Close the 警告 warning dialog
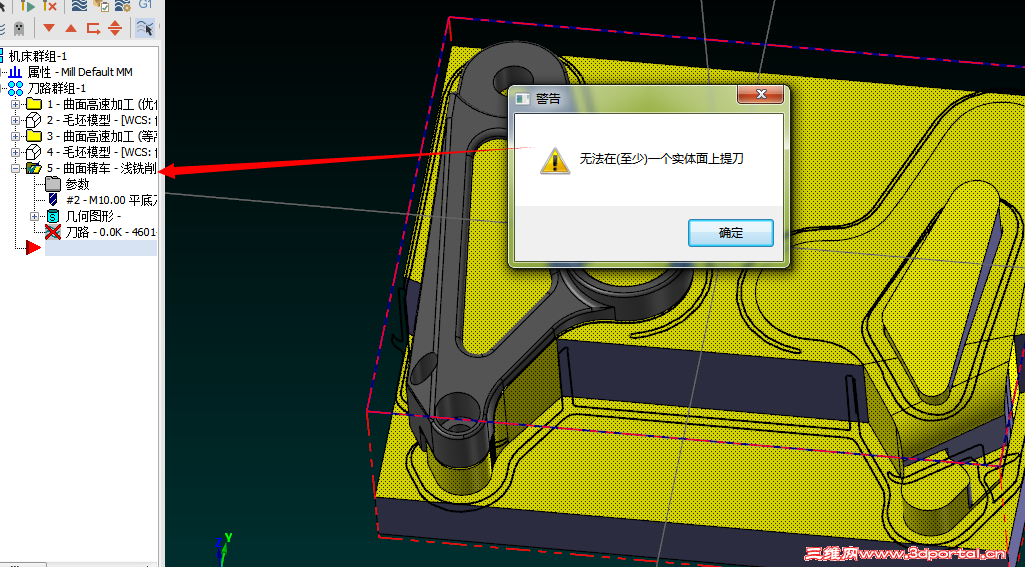 pos(760,94)
